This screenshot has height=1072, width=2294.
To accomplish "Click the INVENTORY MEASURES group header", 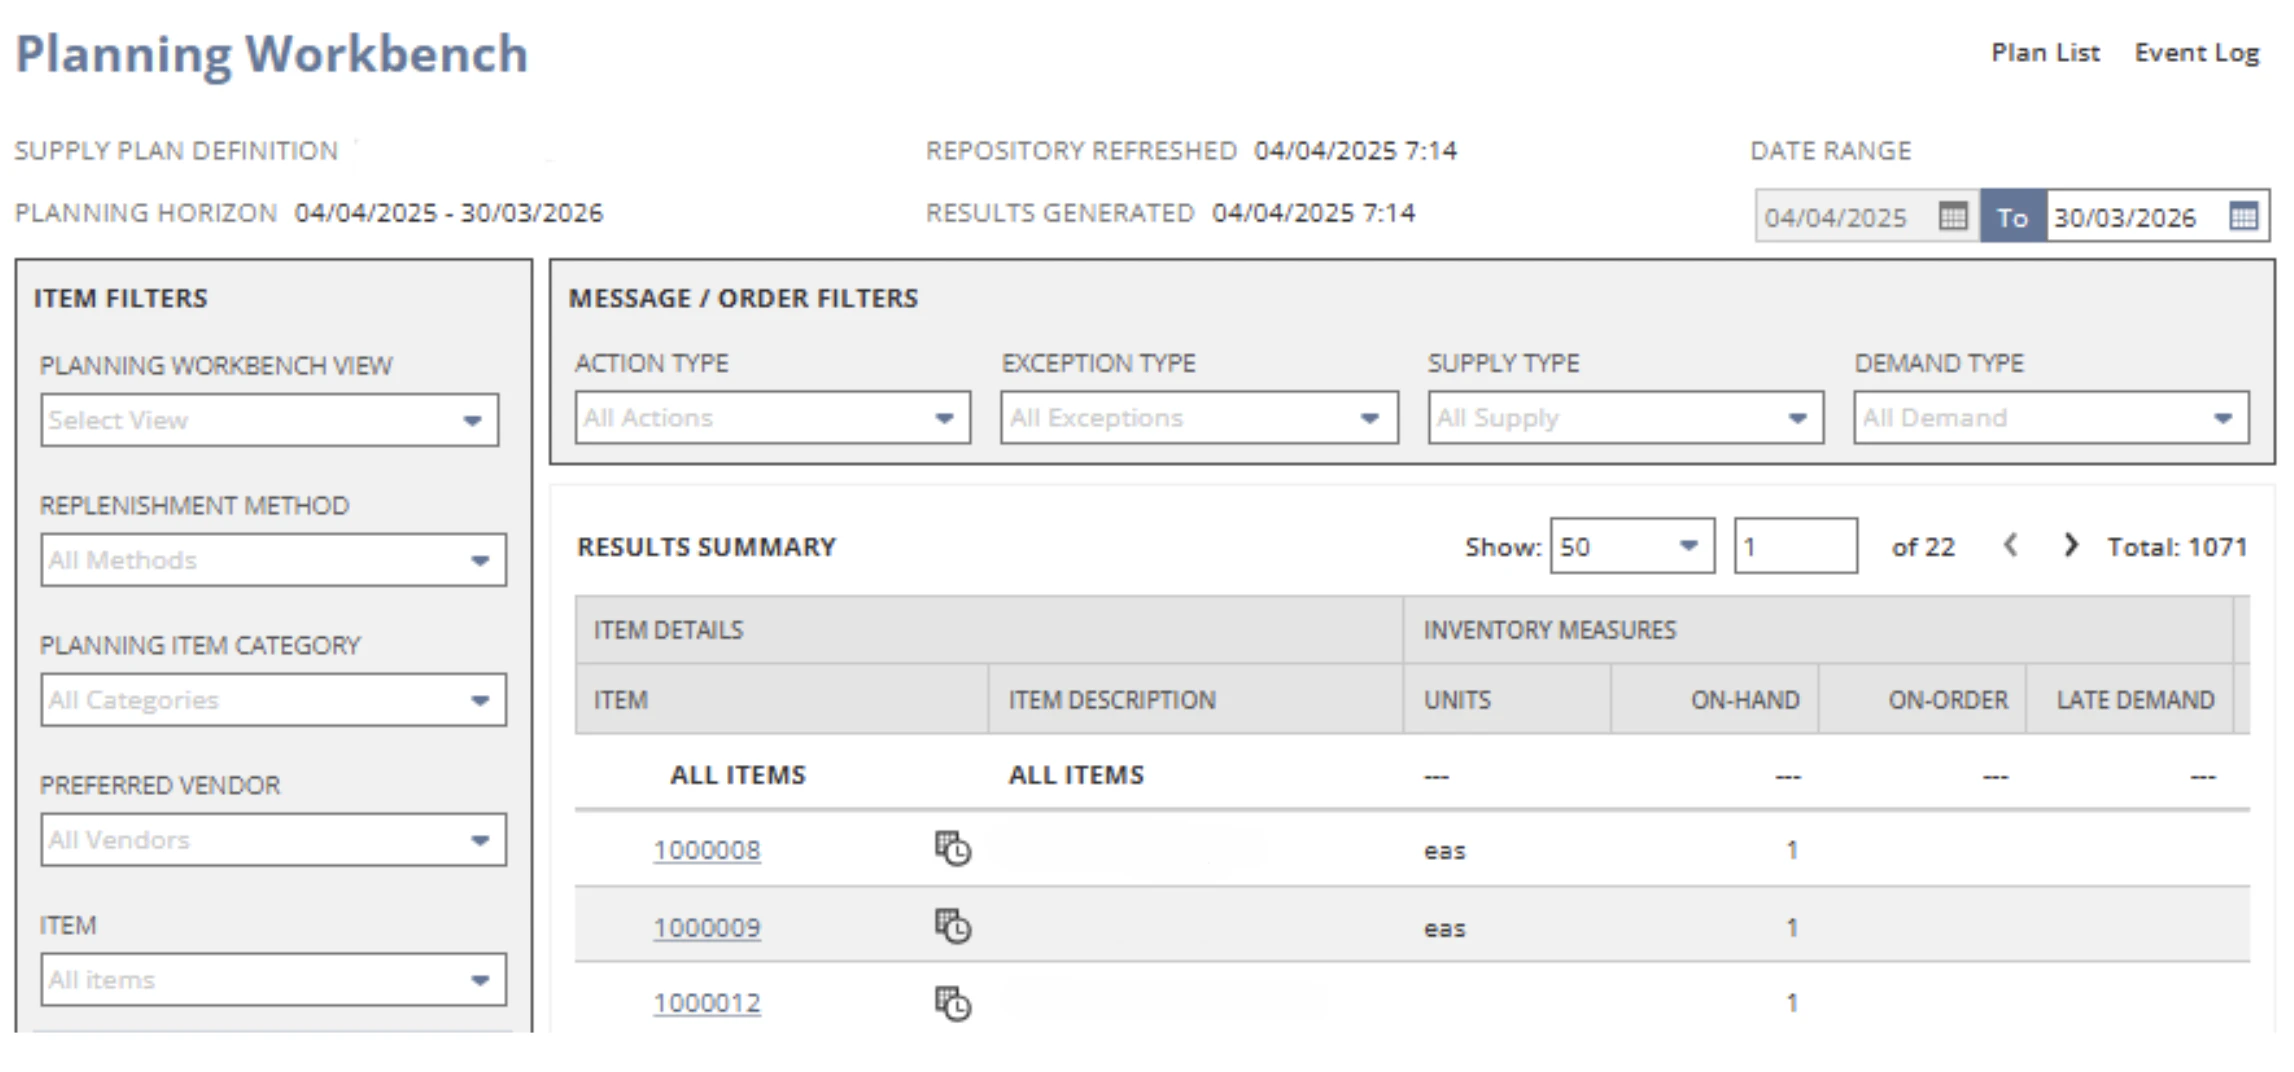I will point(1819,630).
